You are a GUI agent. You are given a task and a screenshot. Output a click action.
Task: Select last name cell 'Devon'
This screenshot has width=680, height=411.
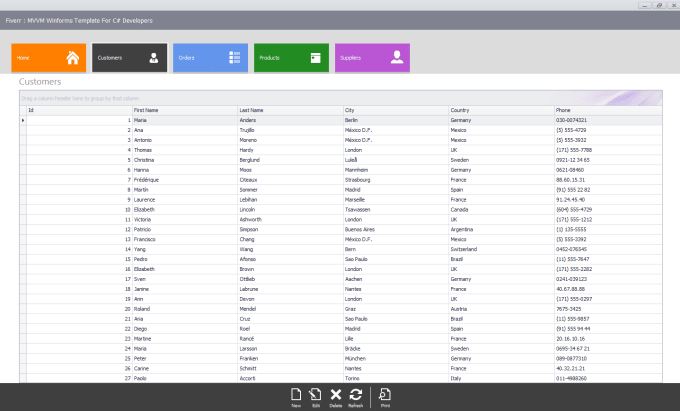point(291,299)
